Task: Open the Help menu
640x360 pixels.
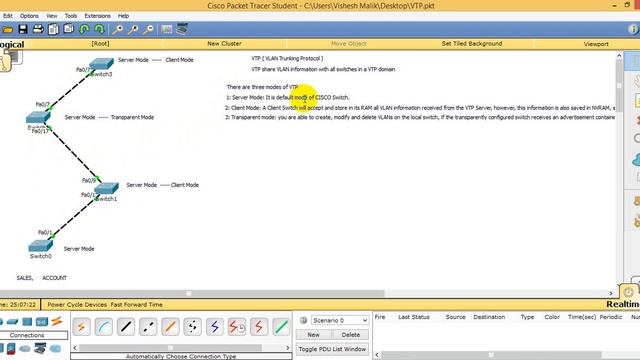Action: [x=123, y=16]
